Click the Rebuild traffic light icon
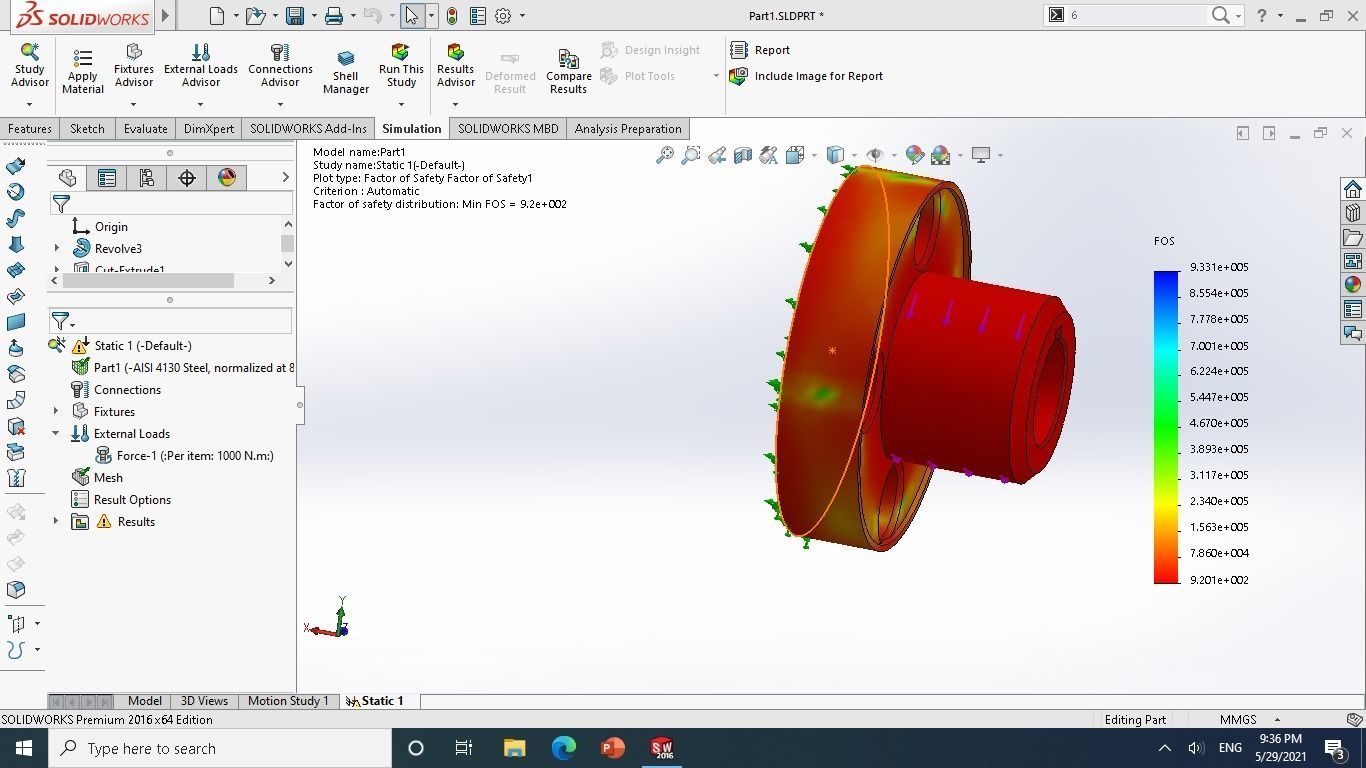This screenshot has width=1366, height=768. (452, 15)
